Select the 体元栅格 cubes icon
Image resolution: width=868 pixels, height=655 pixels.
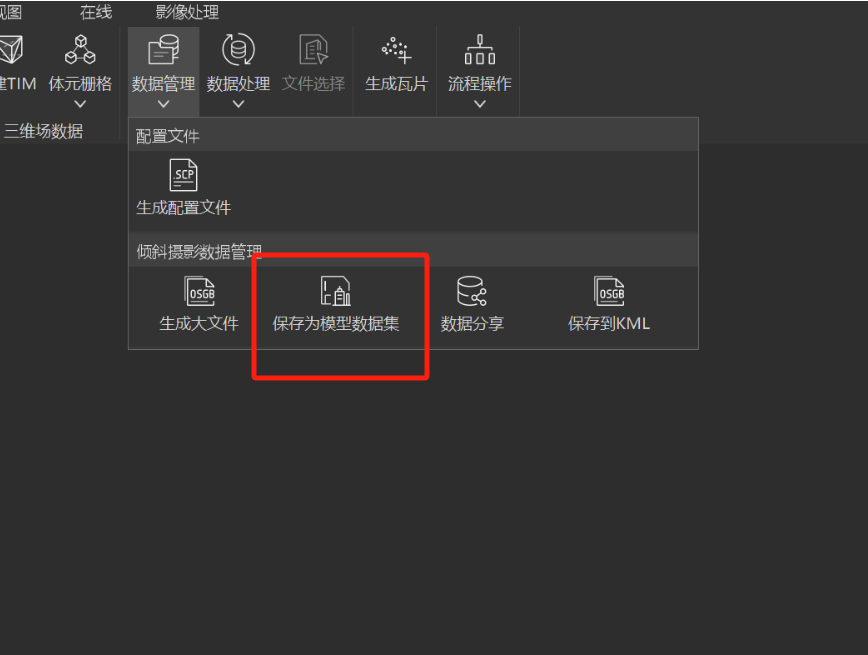80,49
